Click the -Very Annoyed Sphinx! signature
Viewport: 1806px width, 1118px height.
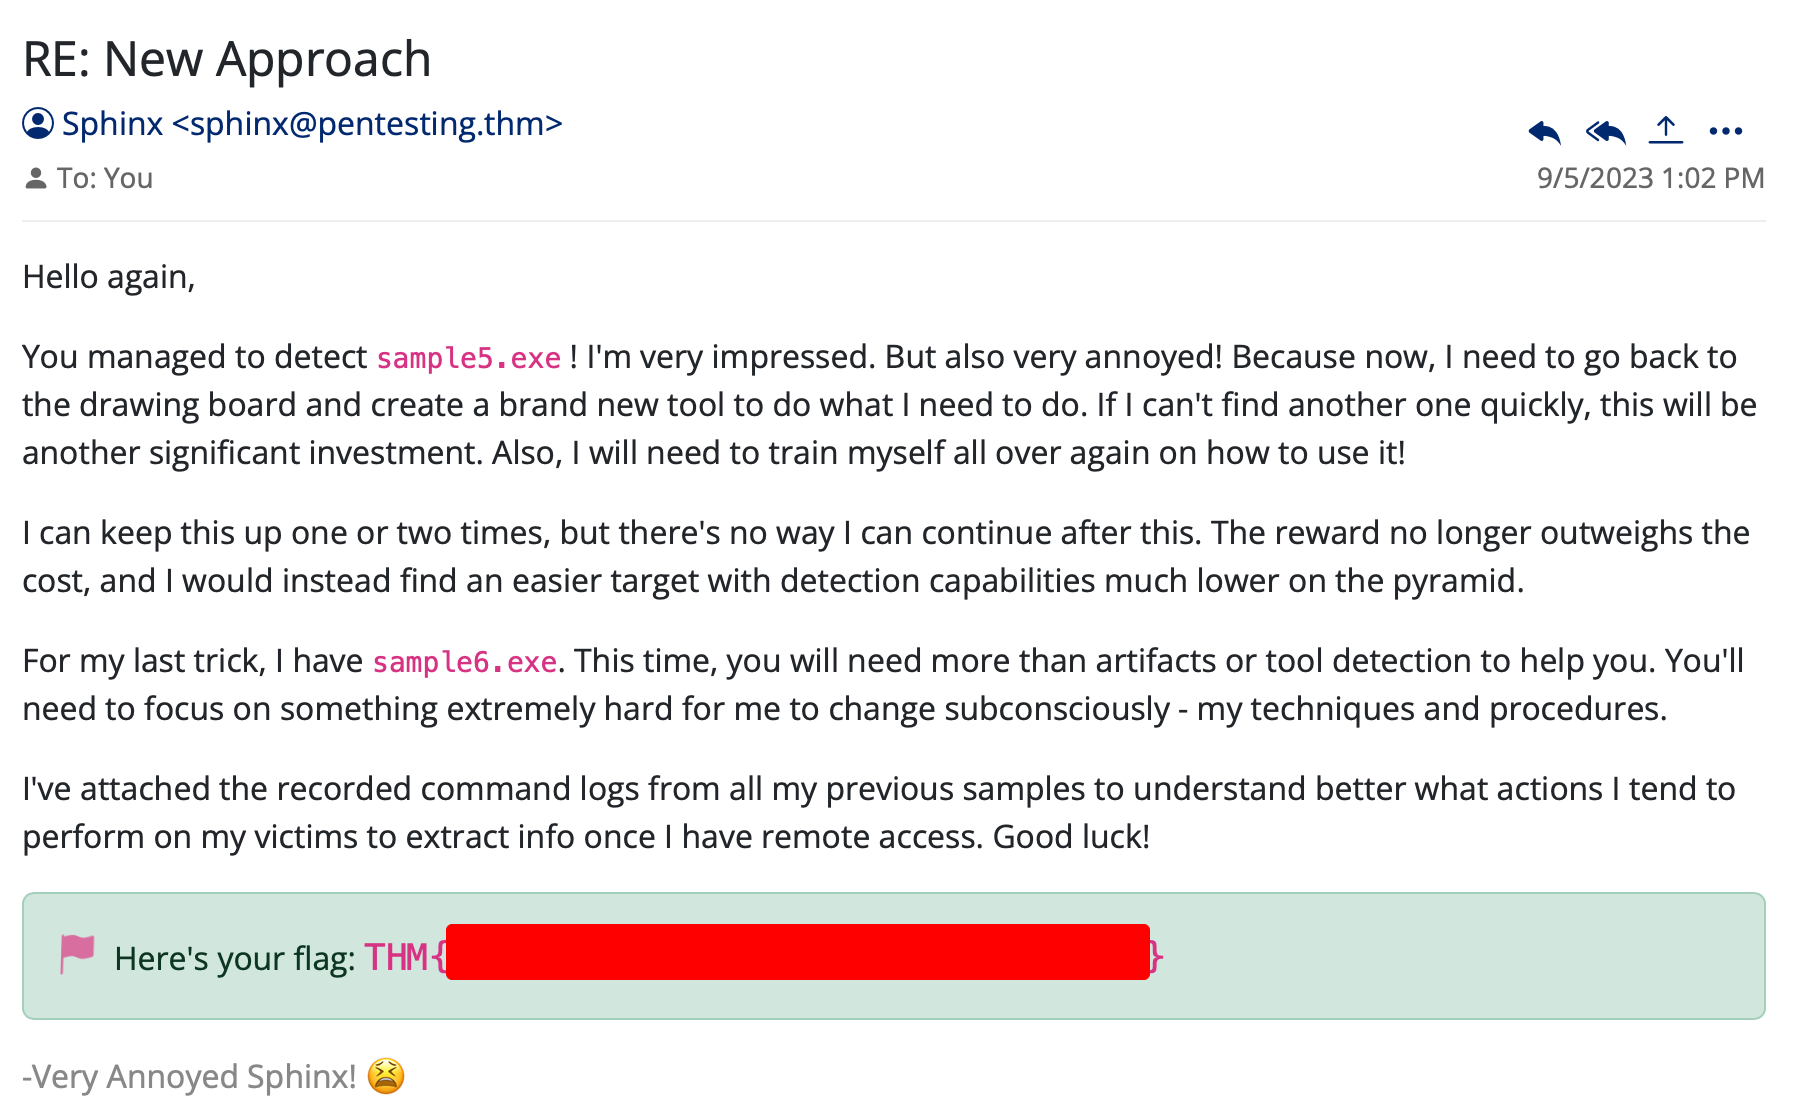click(189, 1077)
